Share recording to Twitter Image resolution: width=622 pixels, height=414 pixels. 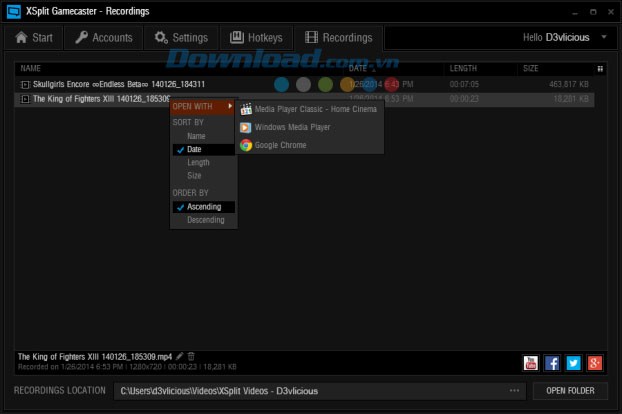click(x=574, y=363)
